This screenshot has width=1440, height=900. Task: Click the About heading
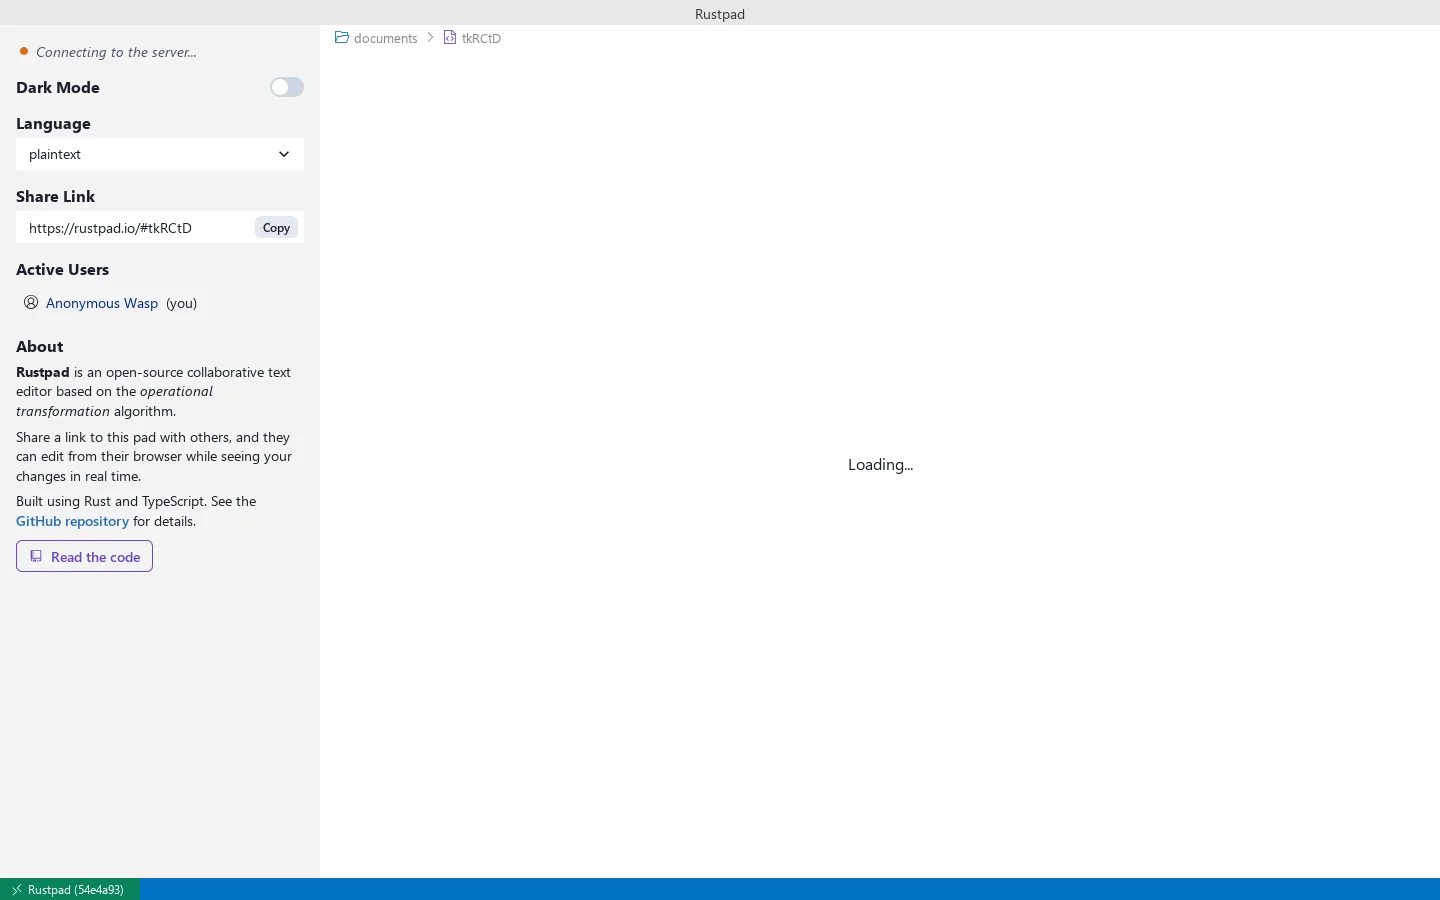39,346
